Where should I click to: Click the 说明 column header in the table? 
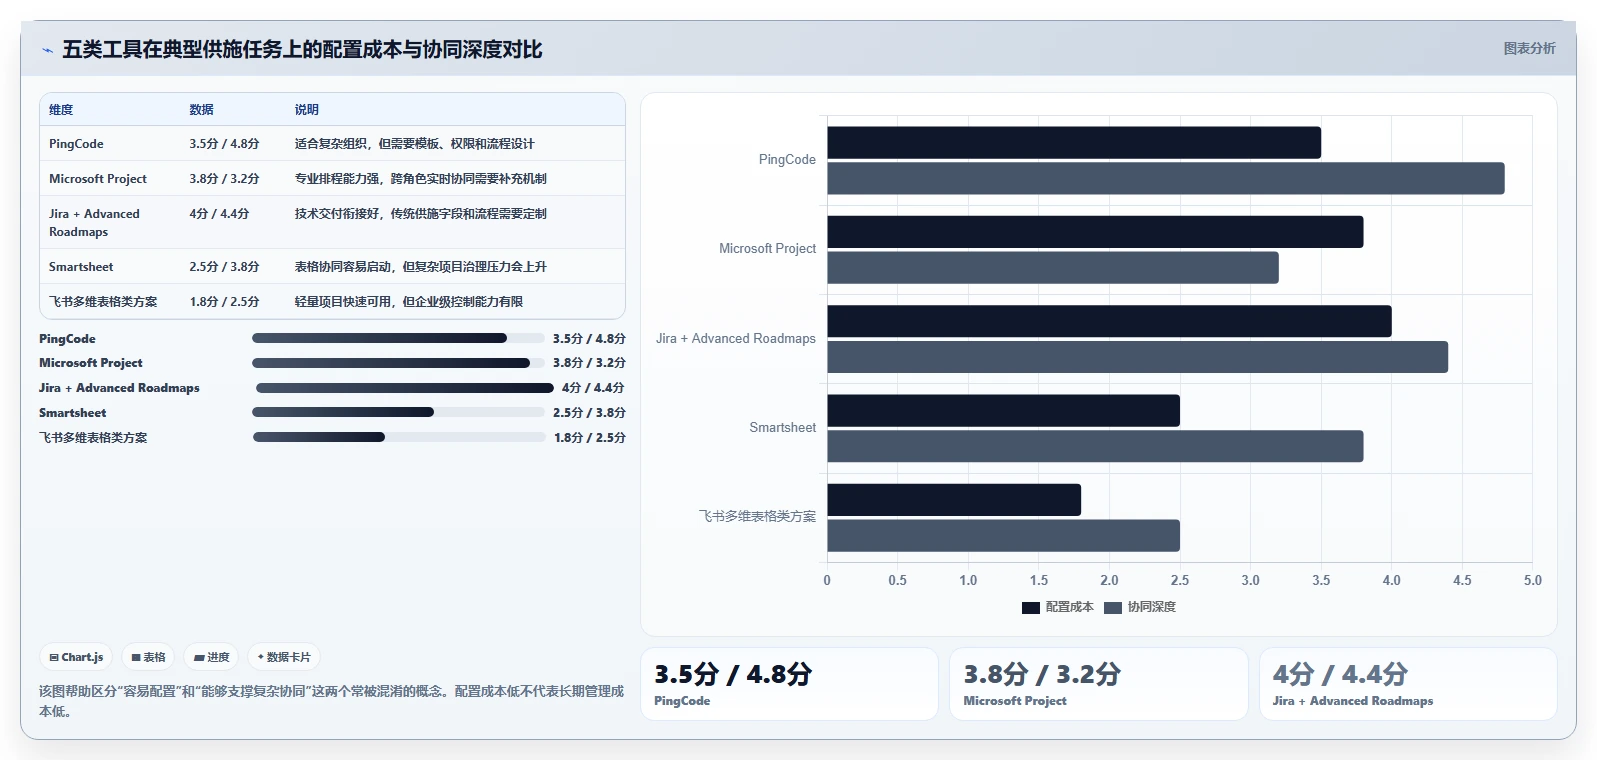click(x=306, y=110)
